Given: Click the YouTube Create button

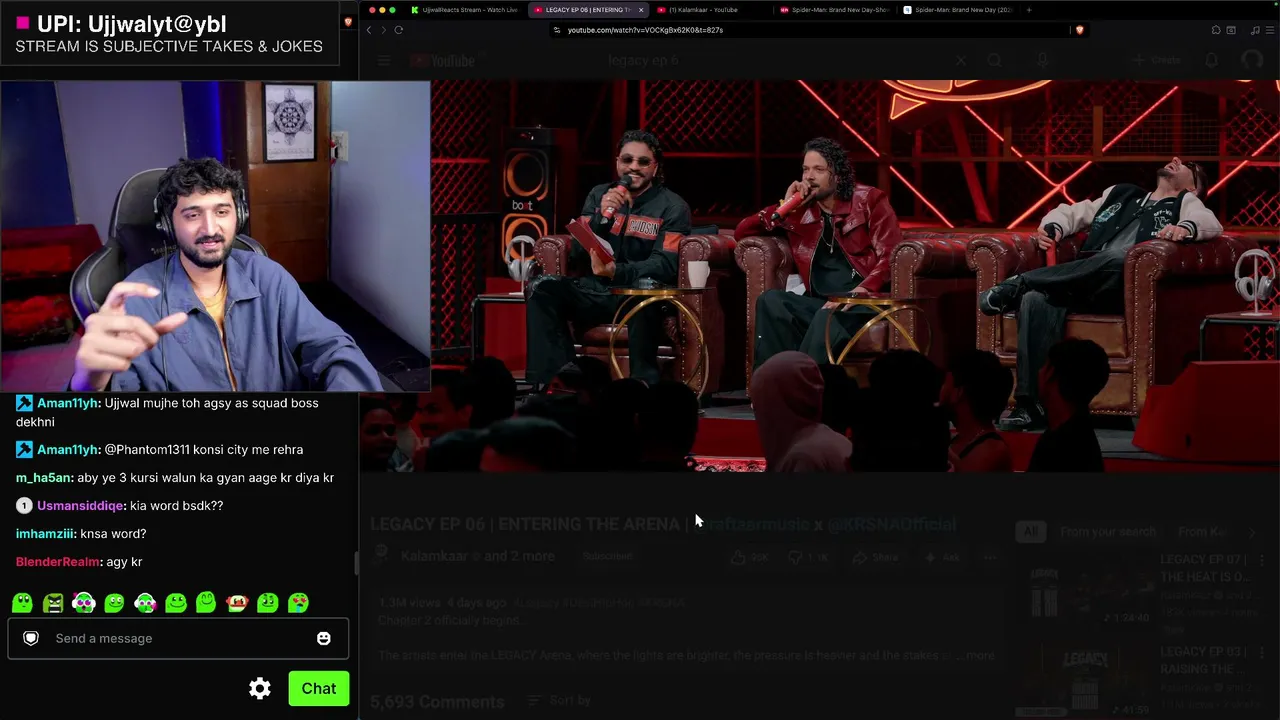Looking at the screenshot, I should (1158, 61).
